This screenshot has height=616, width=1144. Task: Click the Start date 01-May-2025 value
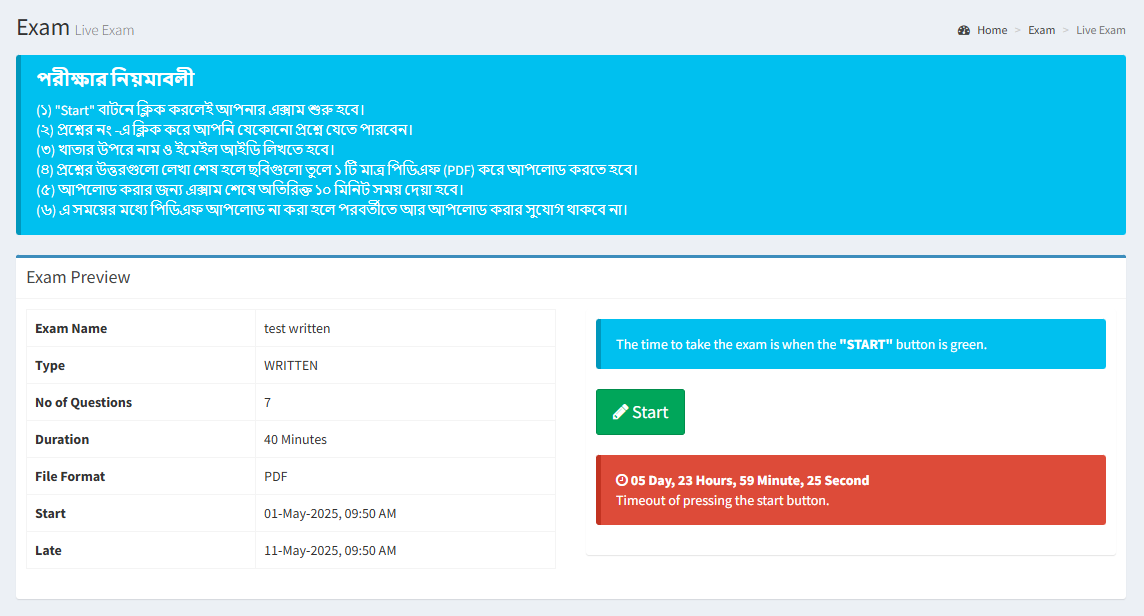pos(330,513)
